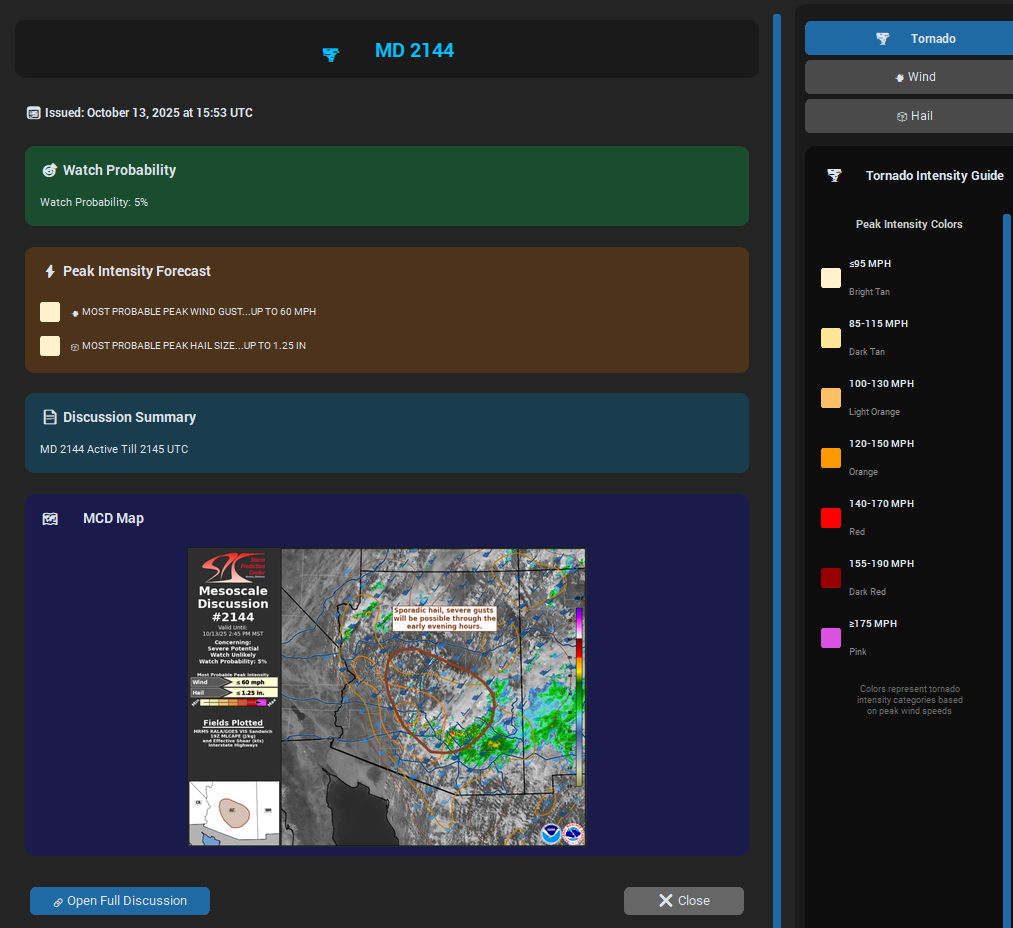Select the Pink ≥175 MPH swatch
This screenshot has width=1013, height=928.
[831, 638]
